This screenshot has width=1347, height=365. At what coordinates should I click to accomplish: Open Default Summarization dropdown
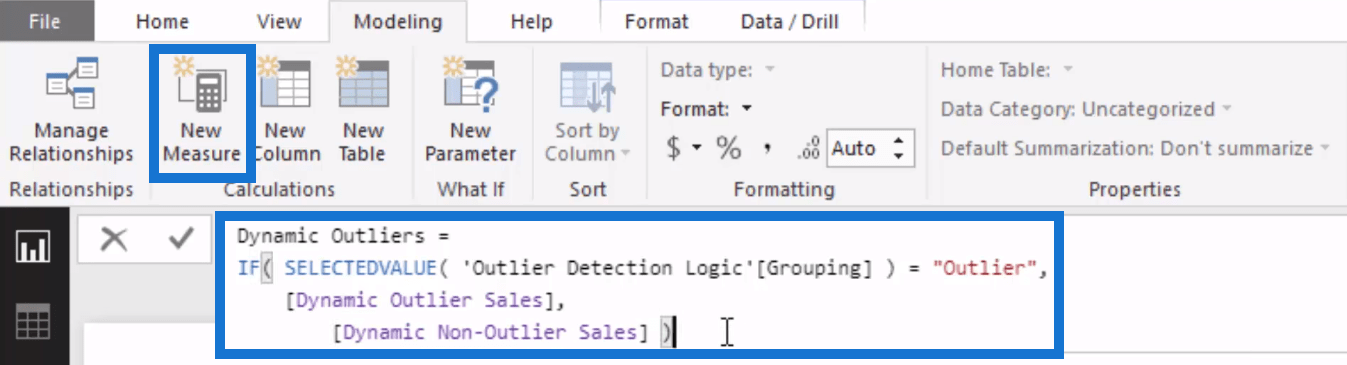pos(1136,148)
